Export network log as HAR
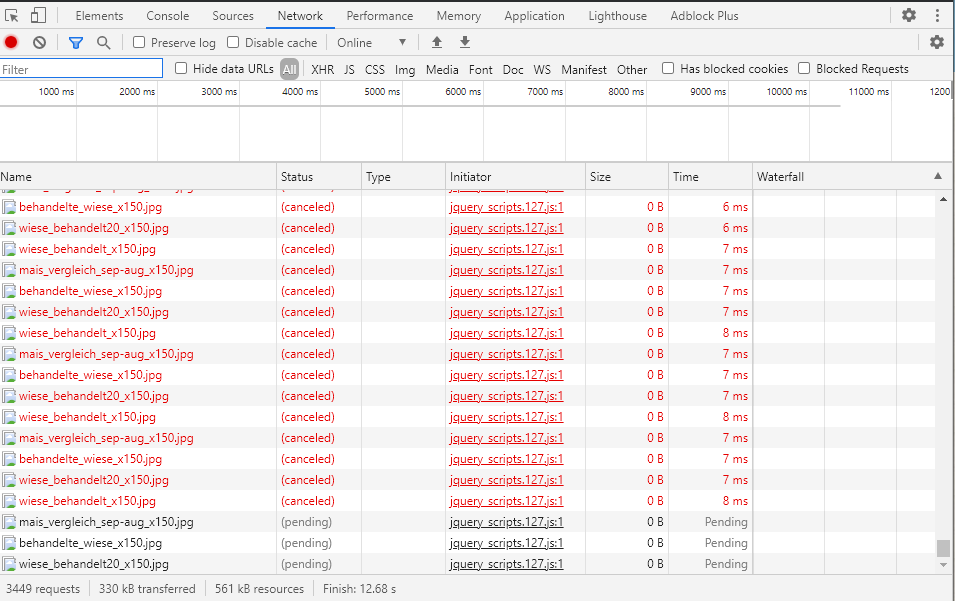This screenshot has width=955, height=601. 464,42
